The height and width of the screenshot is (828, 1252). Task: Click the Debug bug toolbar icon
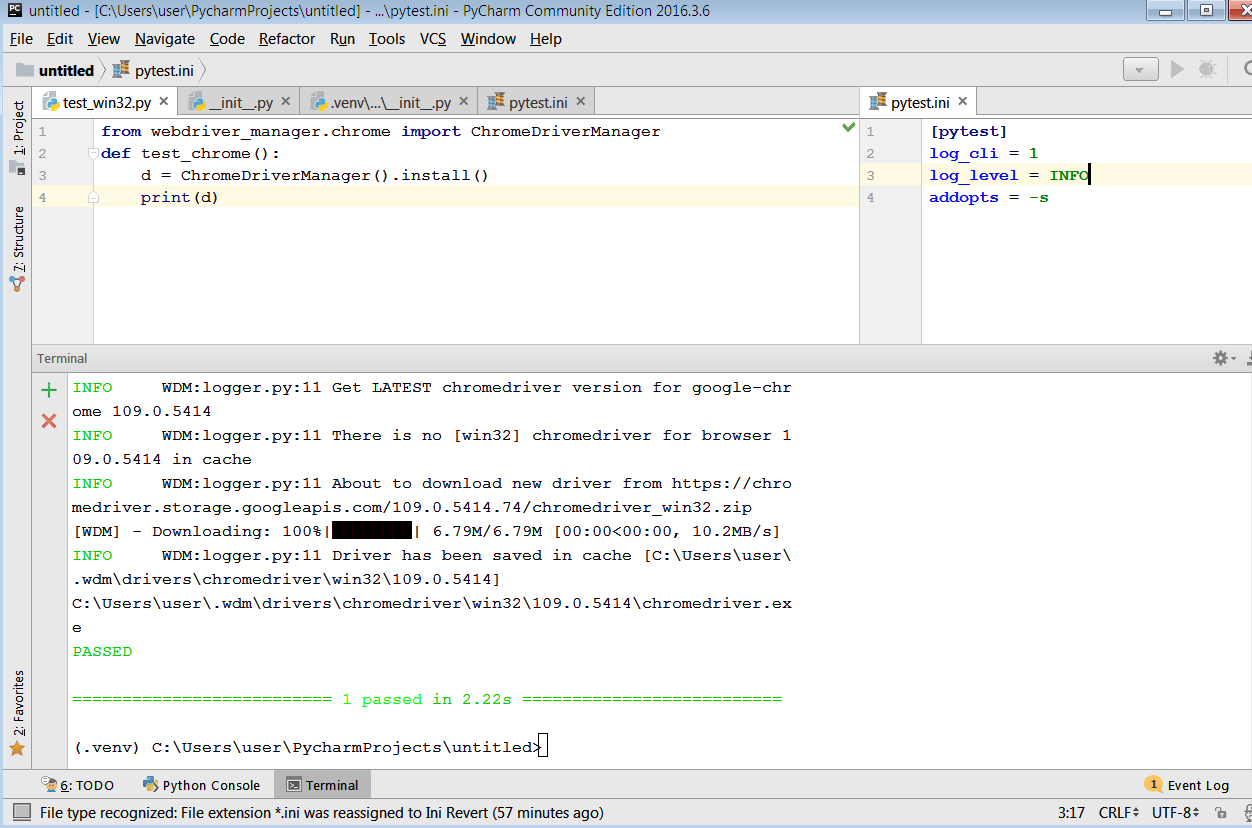1207,69
